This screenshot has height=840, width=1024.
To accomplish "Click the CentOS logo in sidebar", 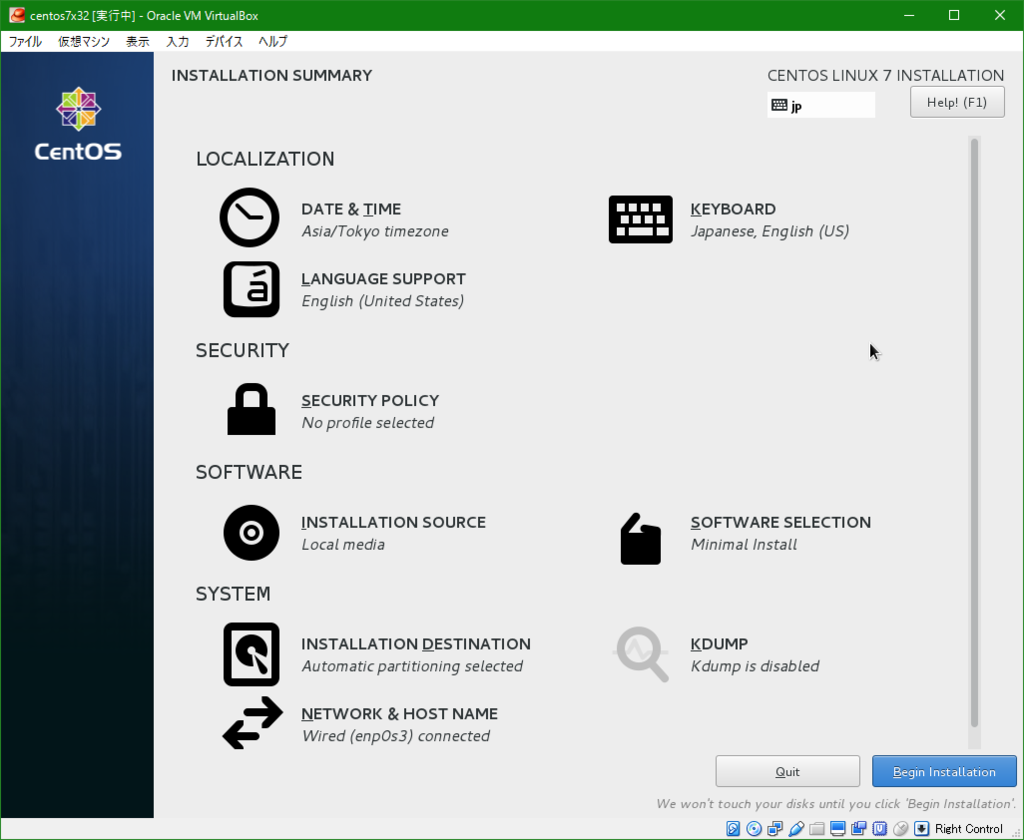I will click(x=78, y=124).
